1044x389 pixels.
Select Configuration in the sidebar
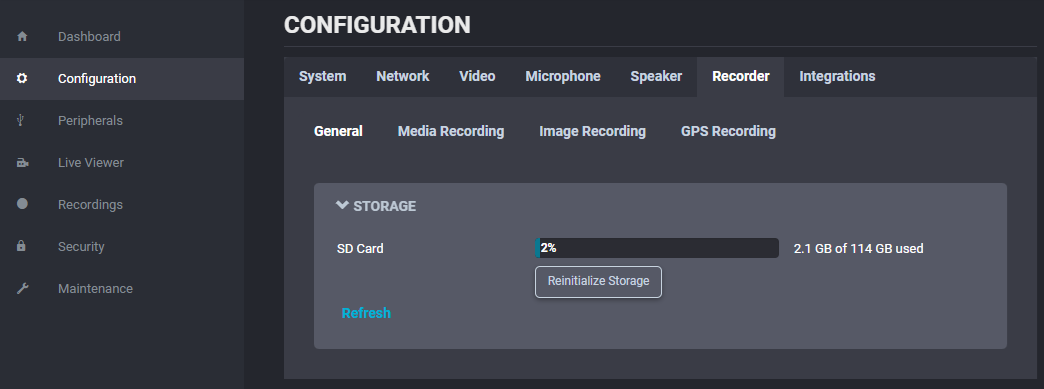coord(122,79)
